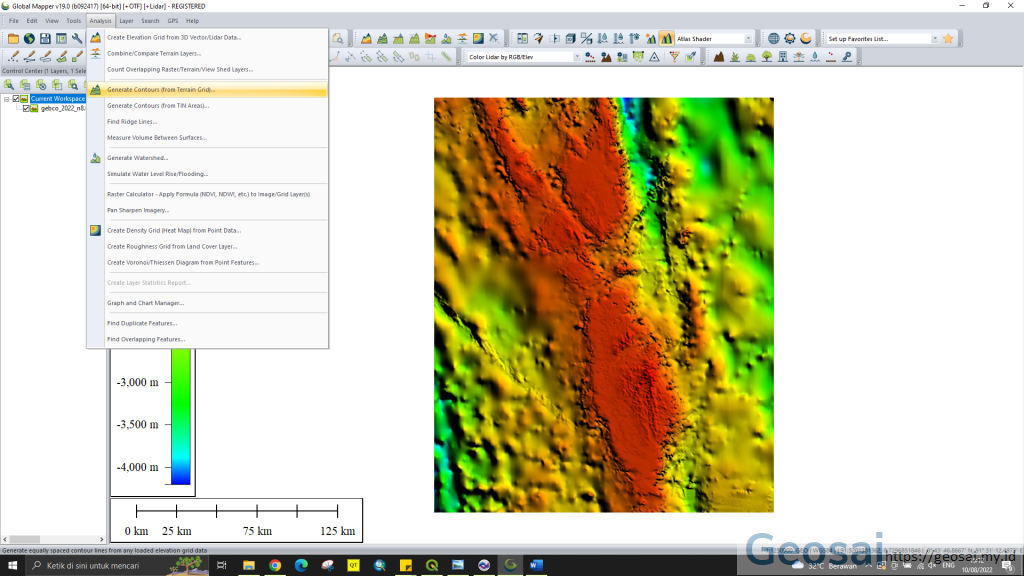Click the moon daylight-shading icon

click(806, 38)
